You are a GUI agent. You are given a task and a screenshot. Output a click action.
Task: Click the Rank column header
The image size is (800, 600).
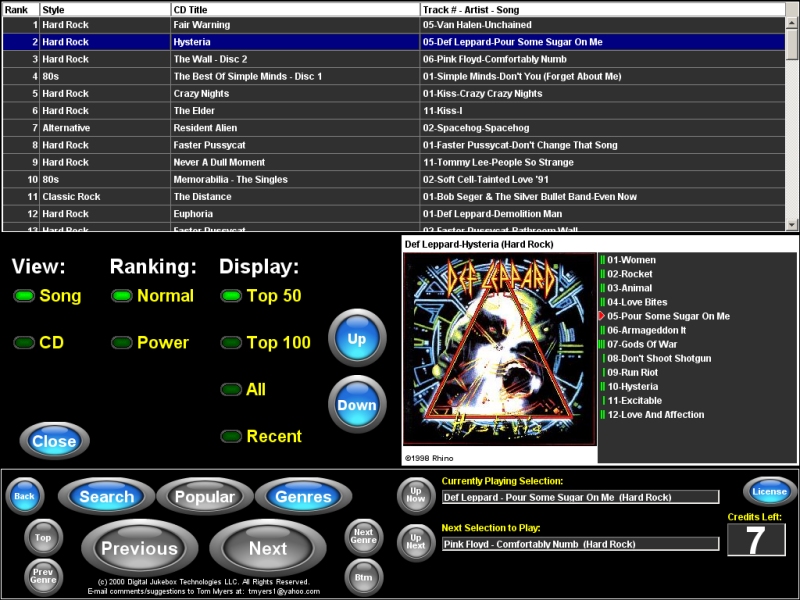[x=20, y=10]
